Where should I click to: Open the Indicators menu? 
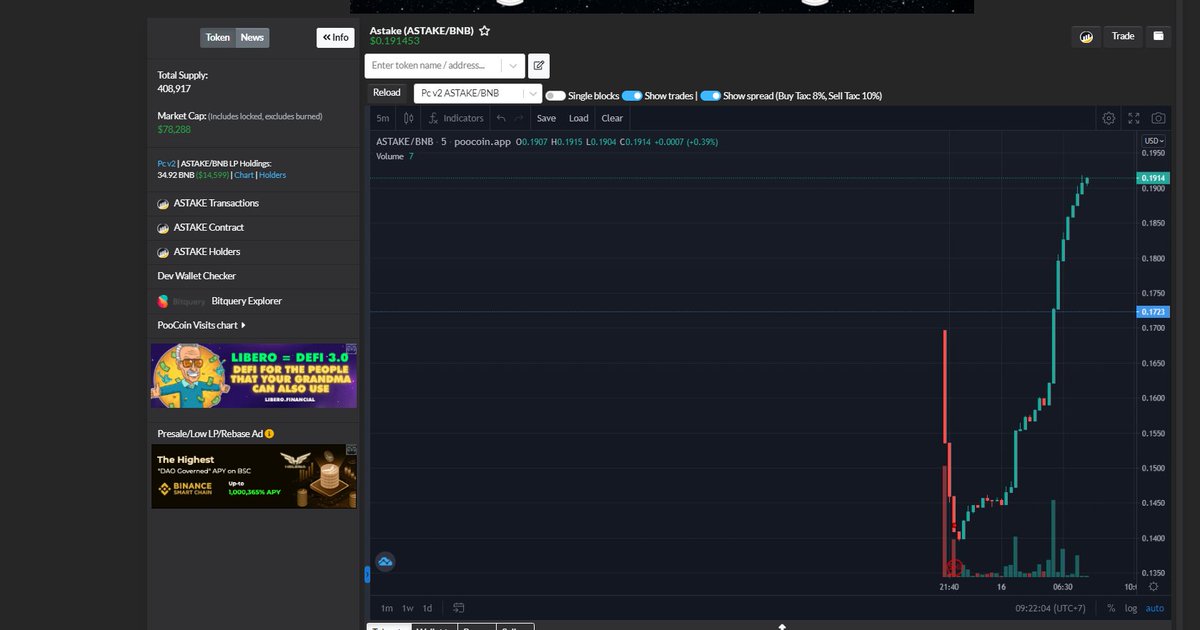click(455, 118)
